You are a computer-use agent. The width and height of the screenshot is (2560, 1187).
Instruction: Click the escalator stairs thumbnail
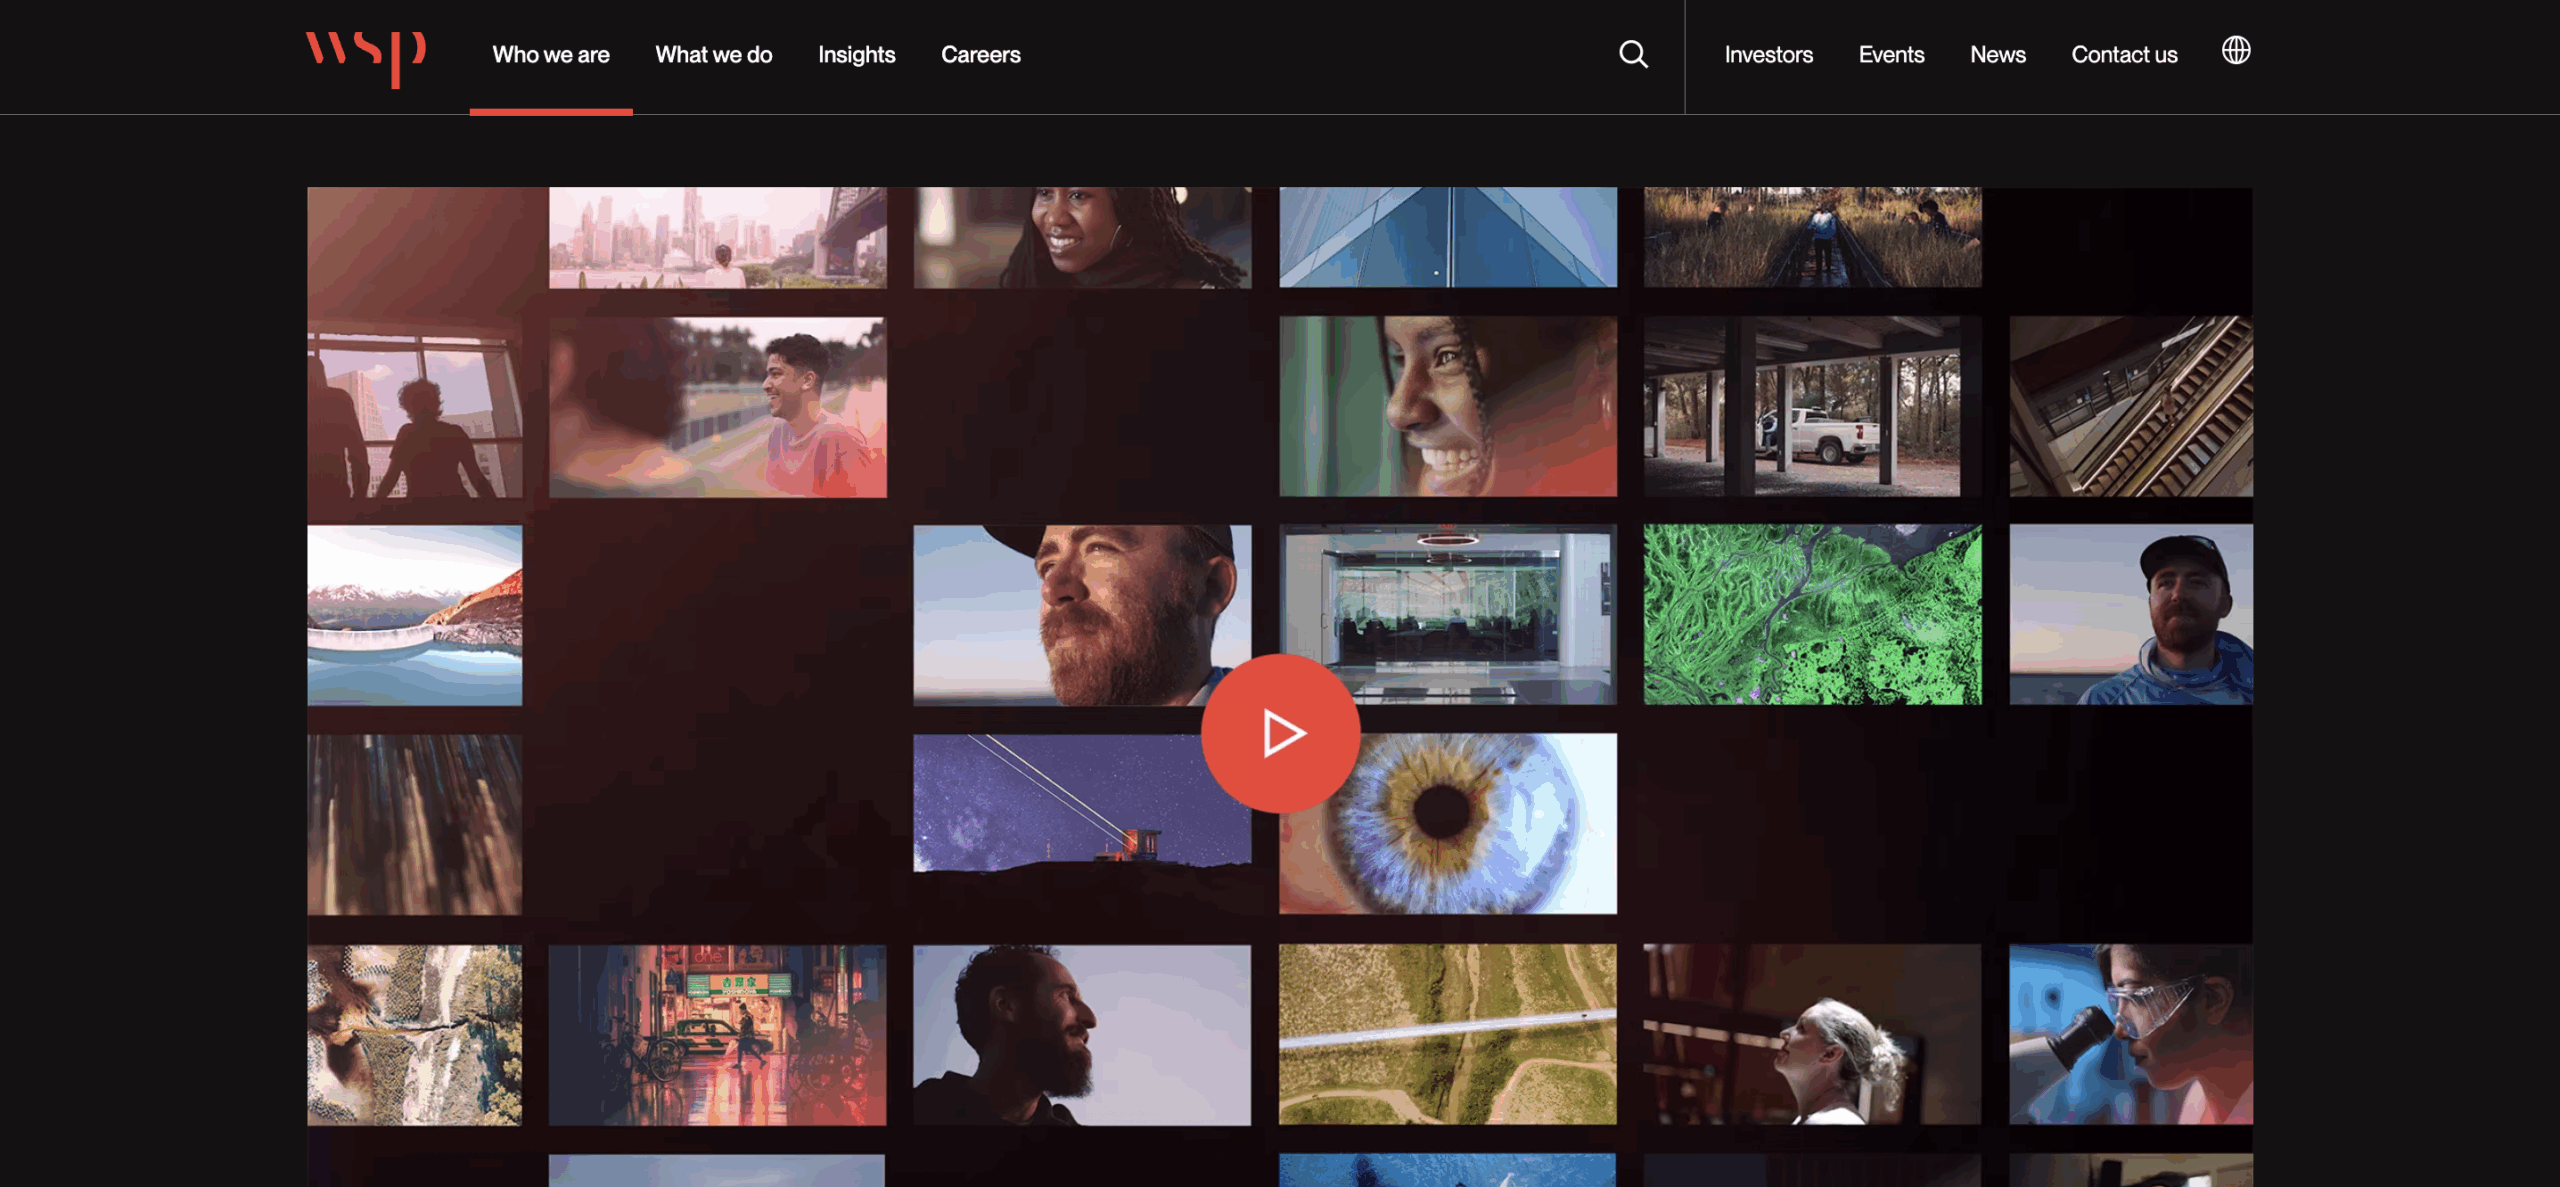tap(2131, 406)
